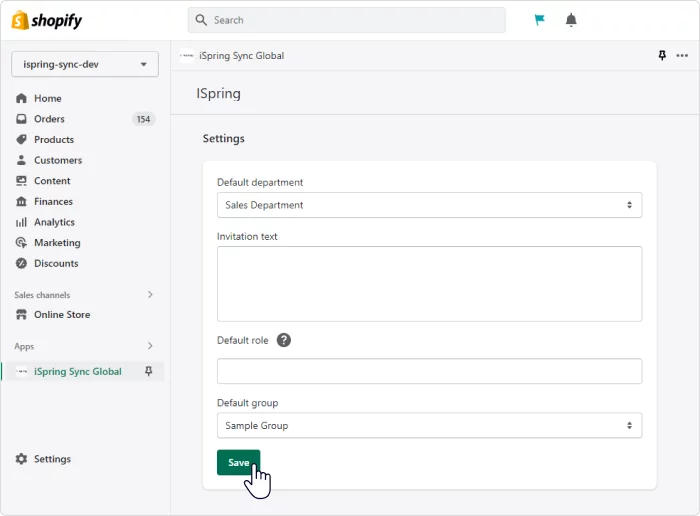
Task: Open Settings at bottom of sidebar
Action: point(52,459)
